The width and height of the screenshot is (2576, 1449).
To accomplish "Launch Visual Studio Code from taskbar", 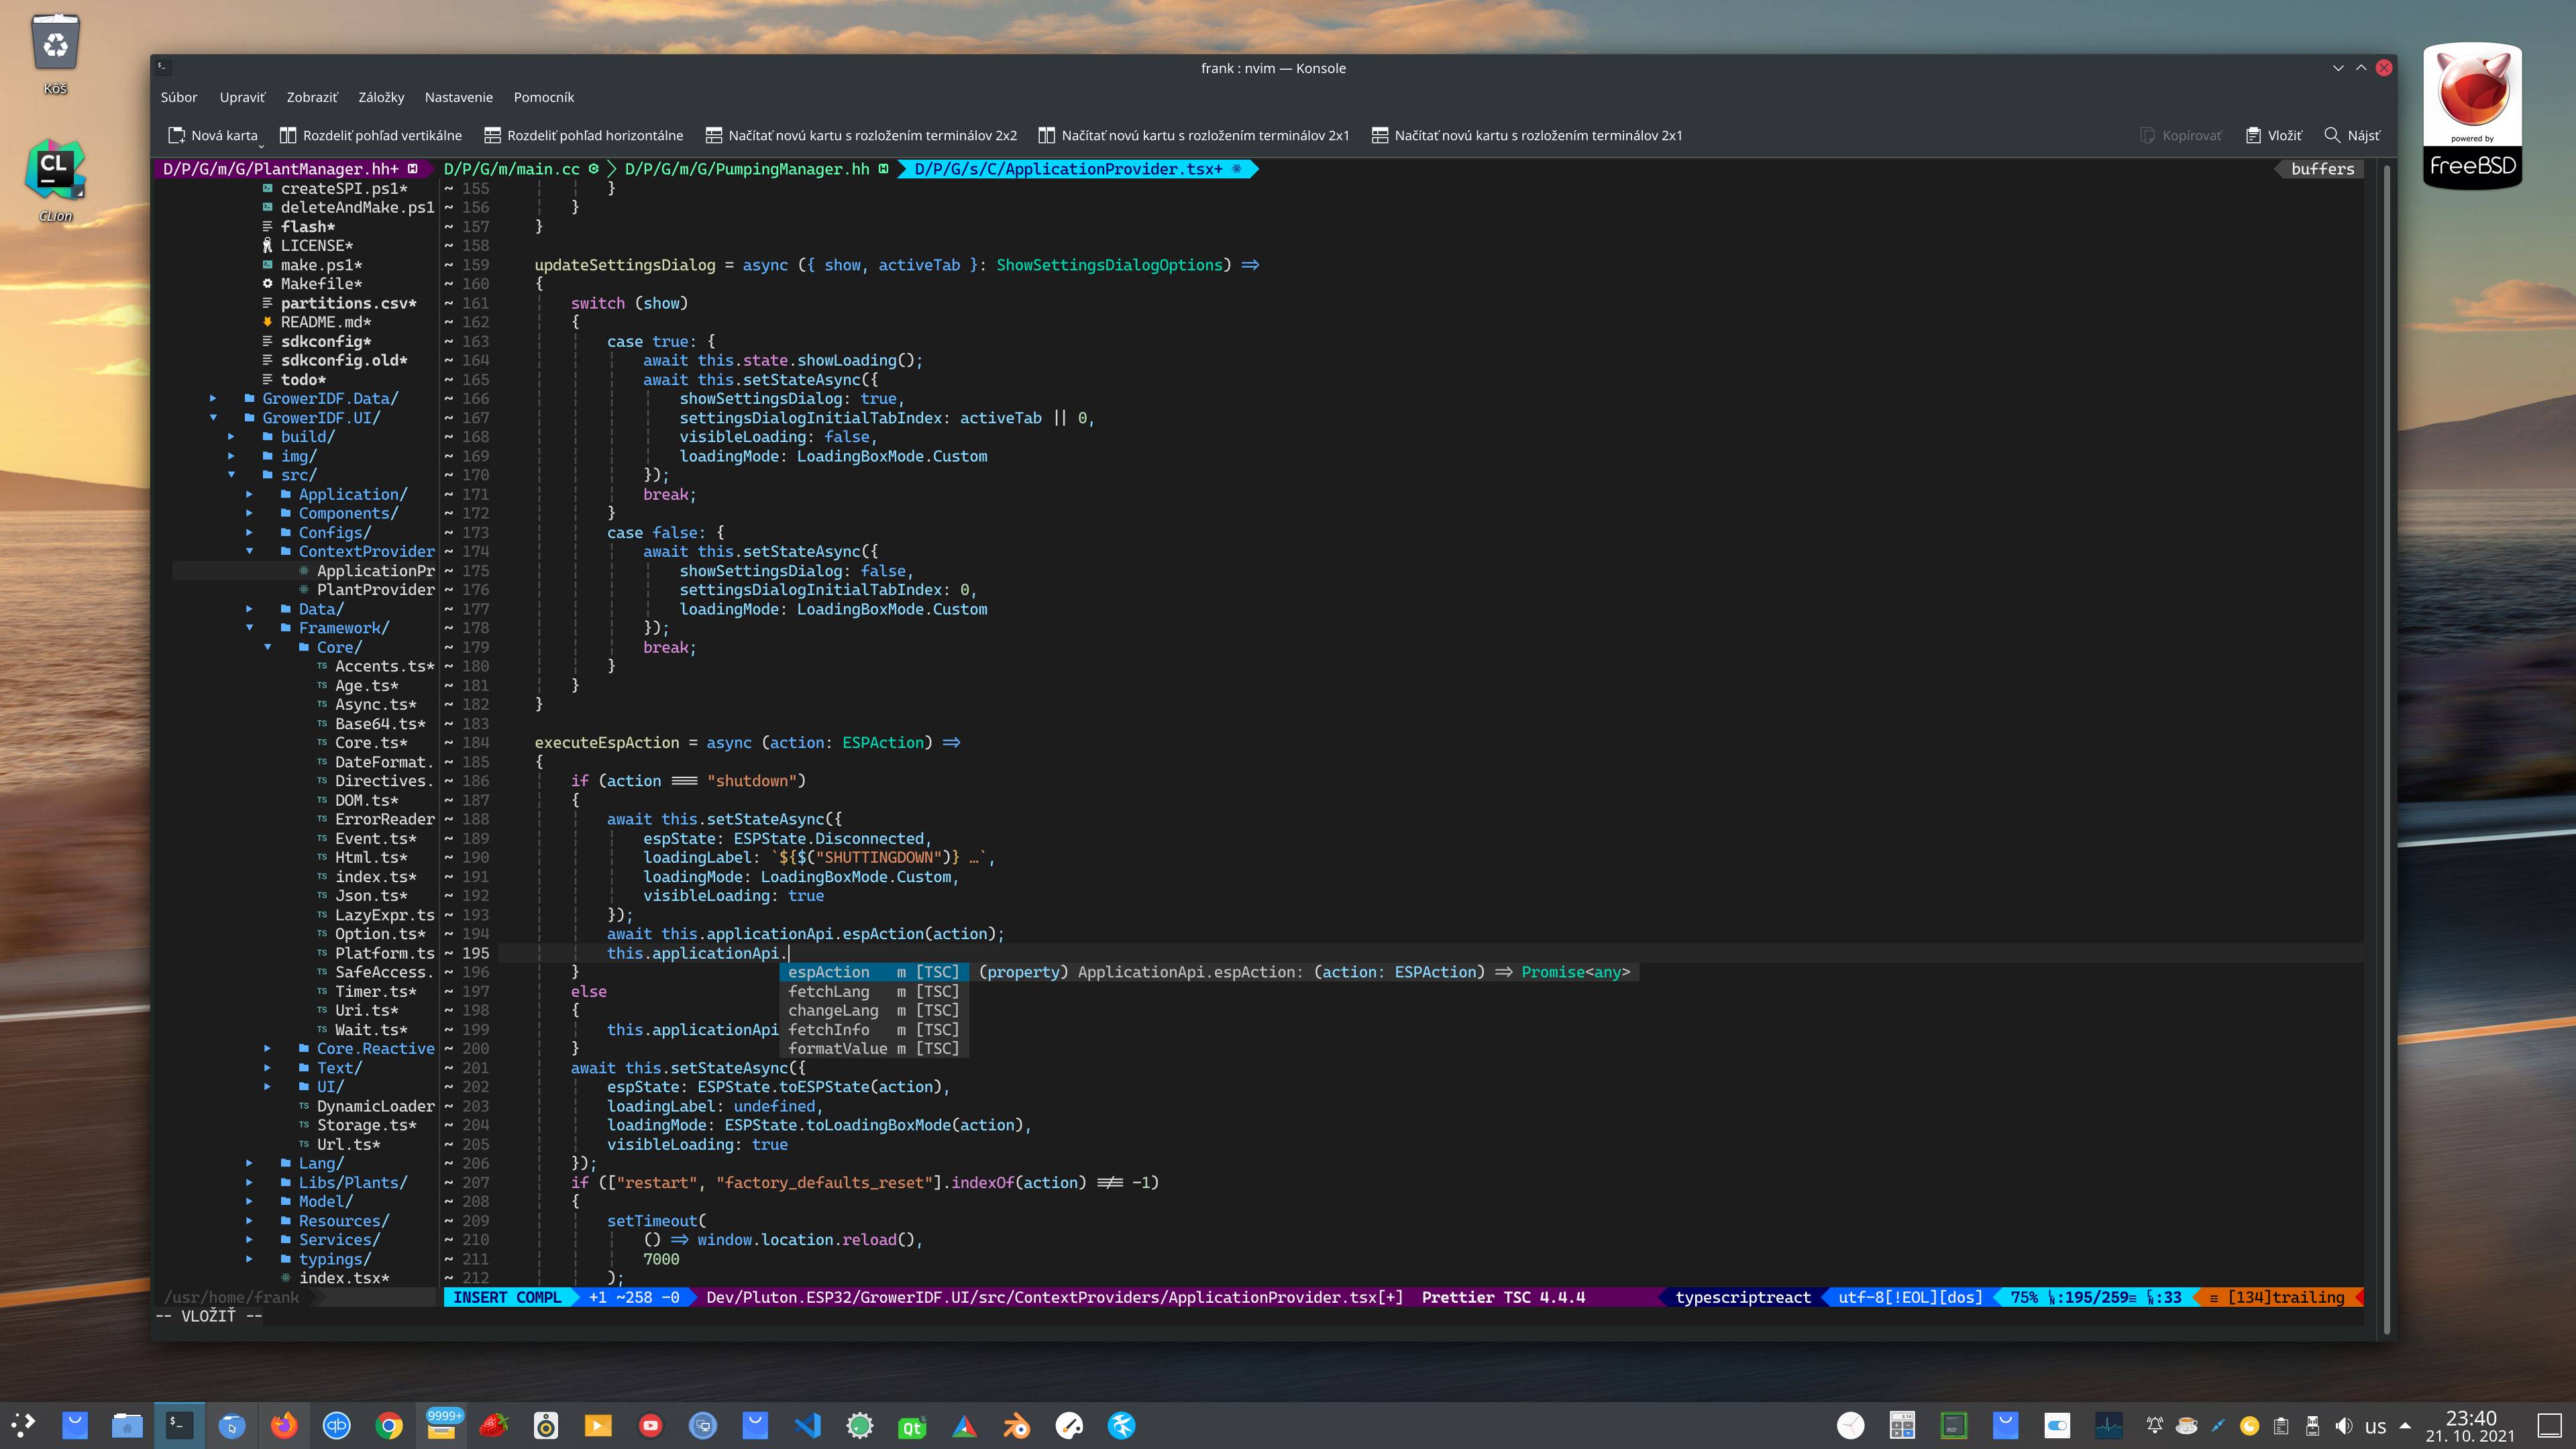I will (808, 1425).
